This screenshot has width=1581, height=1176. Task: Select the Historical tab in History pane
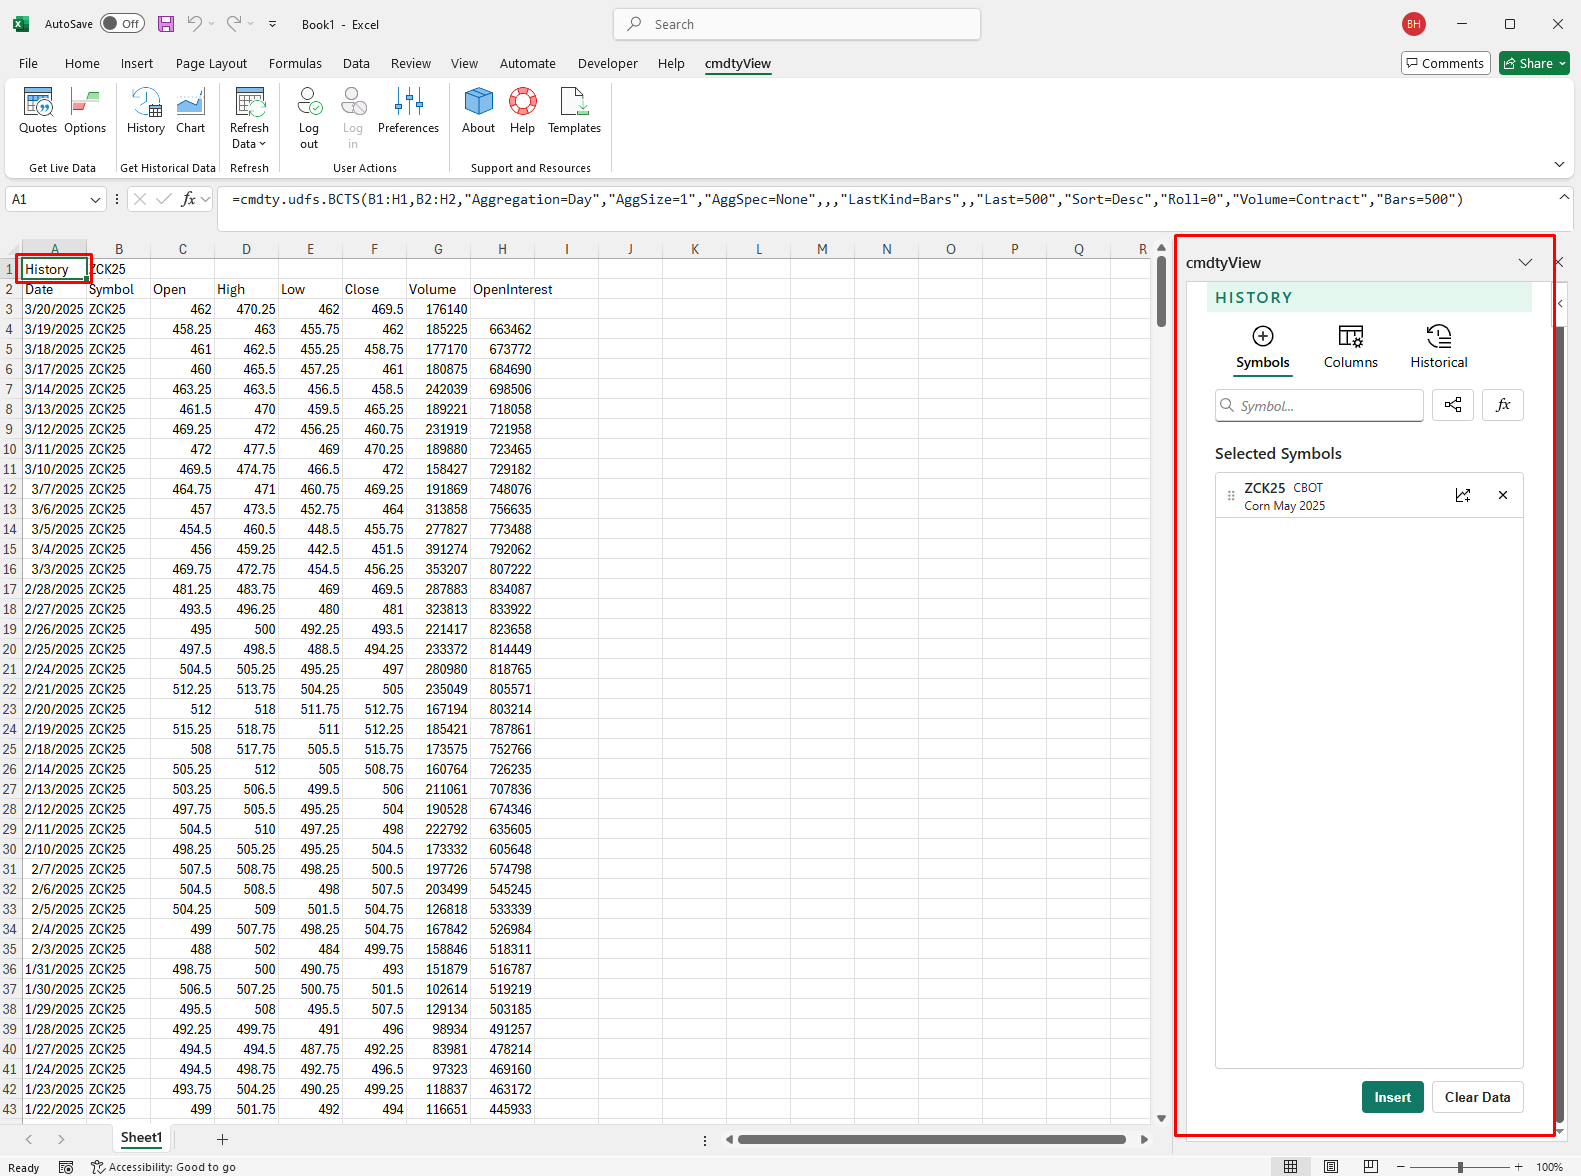1438,348
